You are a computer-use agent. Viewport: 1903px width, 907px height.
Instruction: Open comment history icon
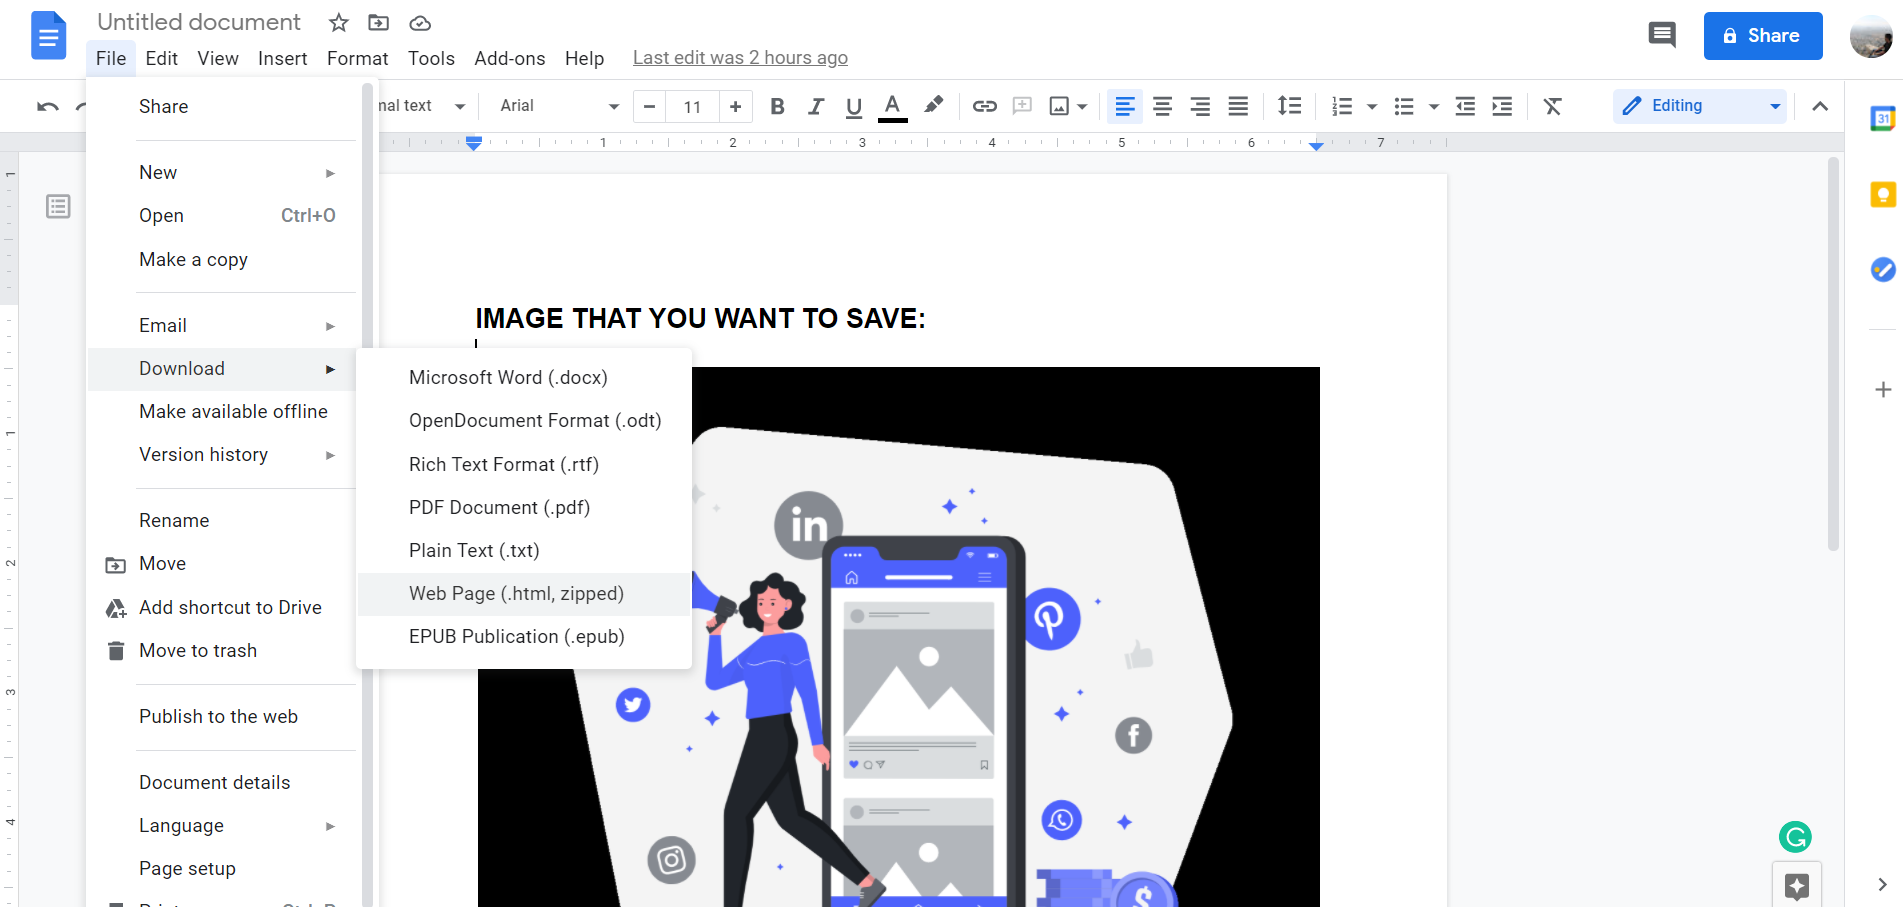point(1662,35)
